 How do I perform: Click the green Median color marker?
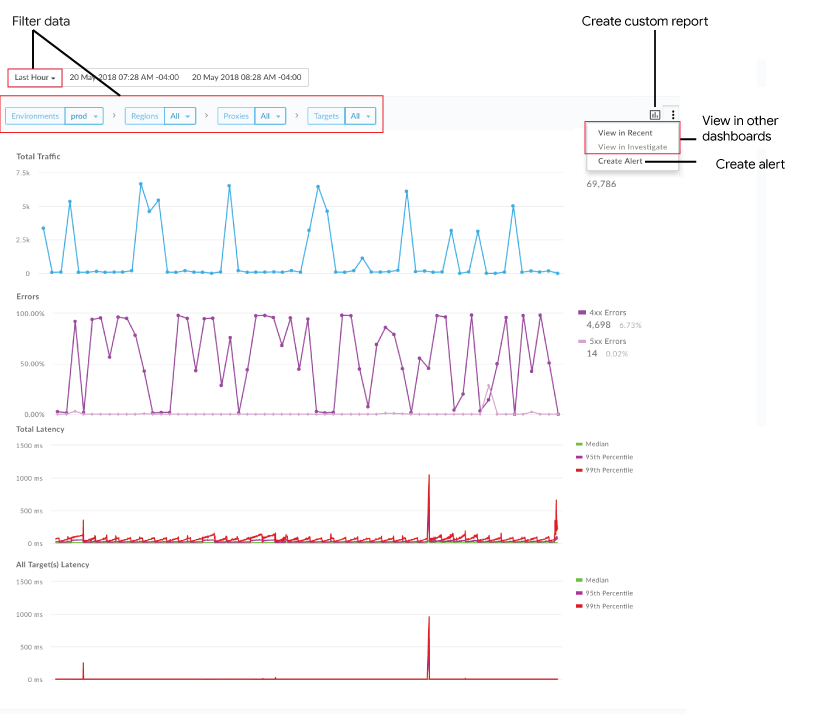[579, 442]
